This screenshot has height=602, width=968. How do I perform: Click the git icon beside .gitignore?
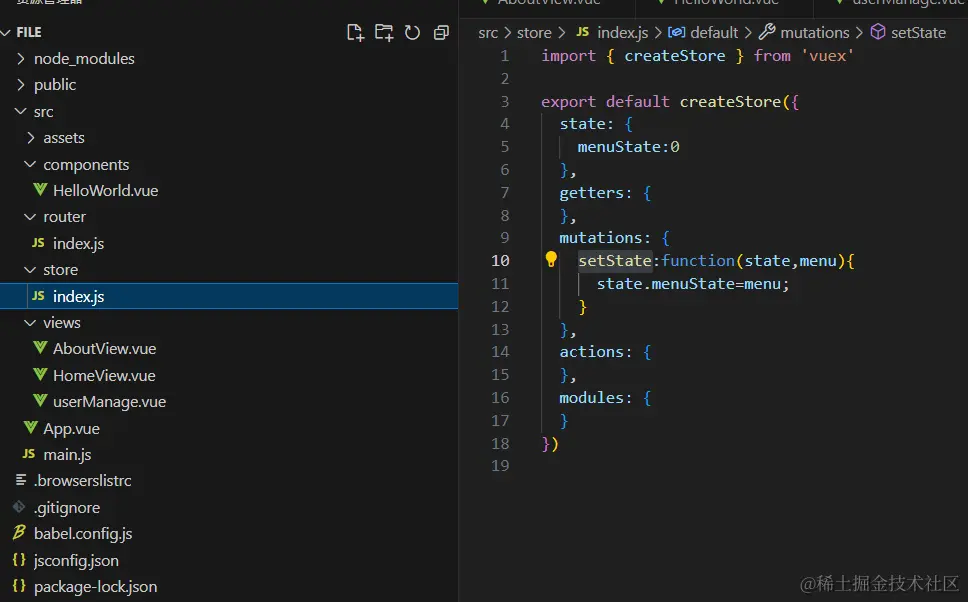pyautogui.click(x=19, y=507)
